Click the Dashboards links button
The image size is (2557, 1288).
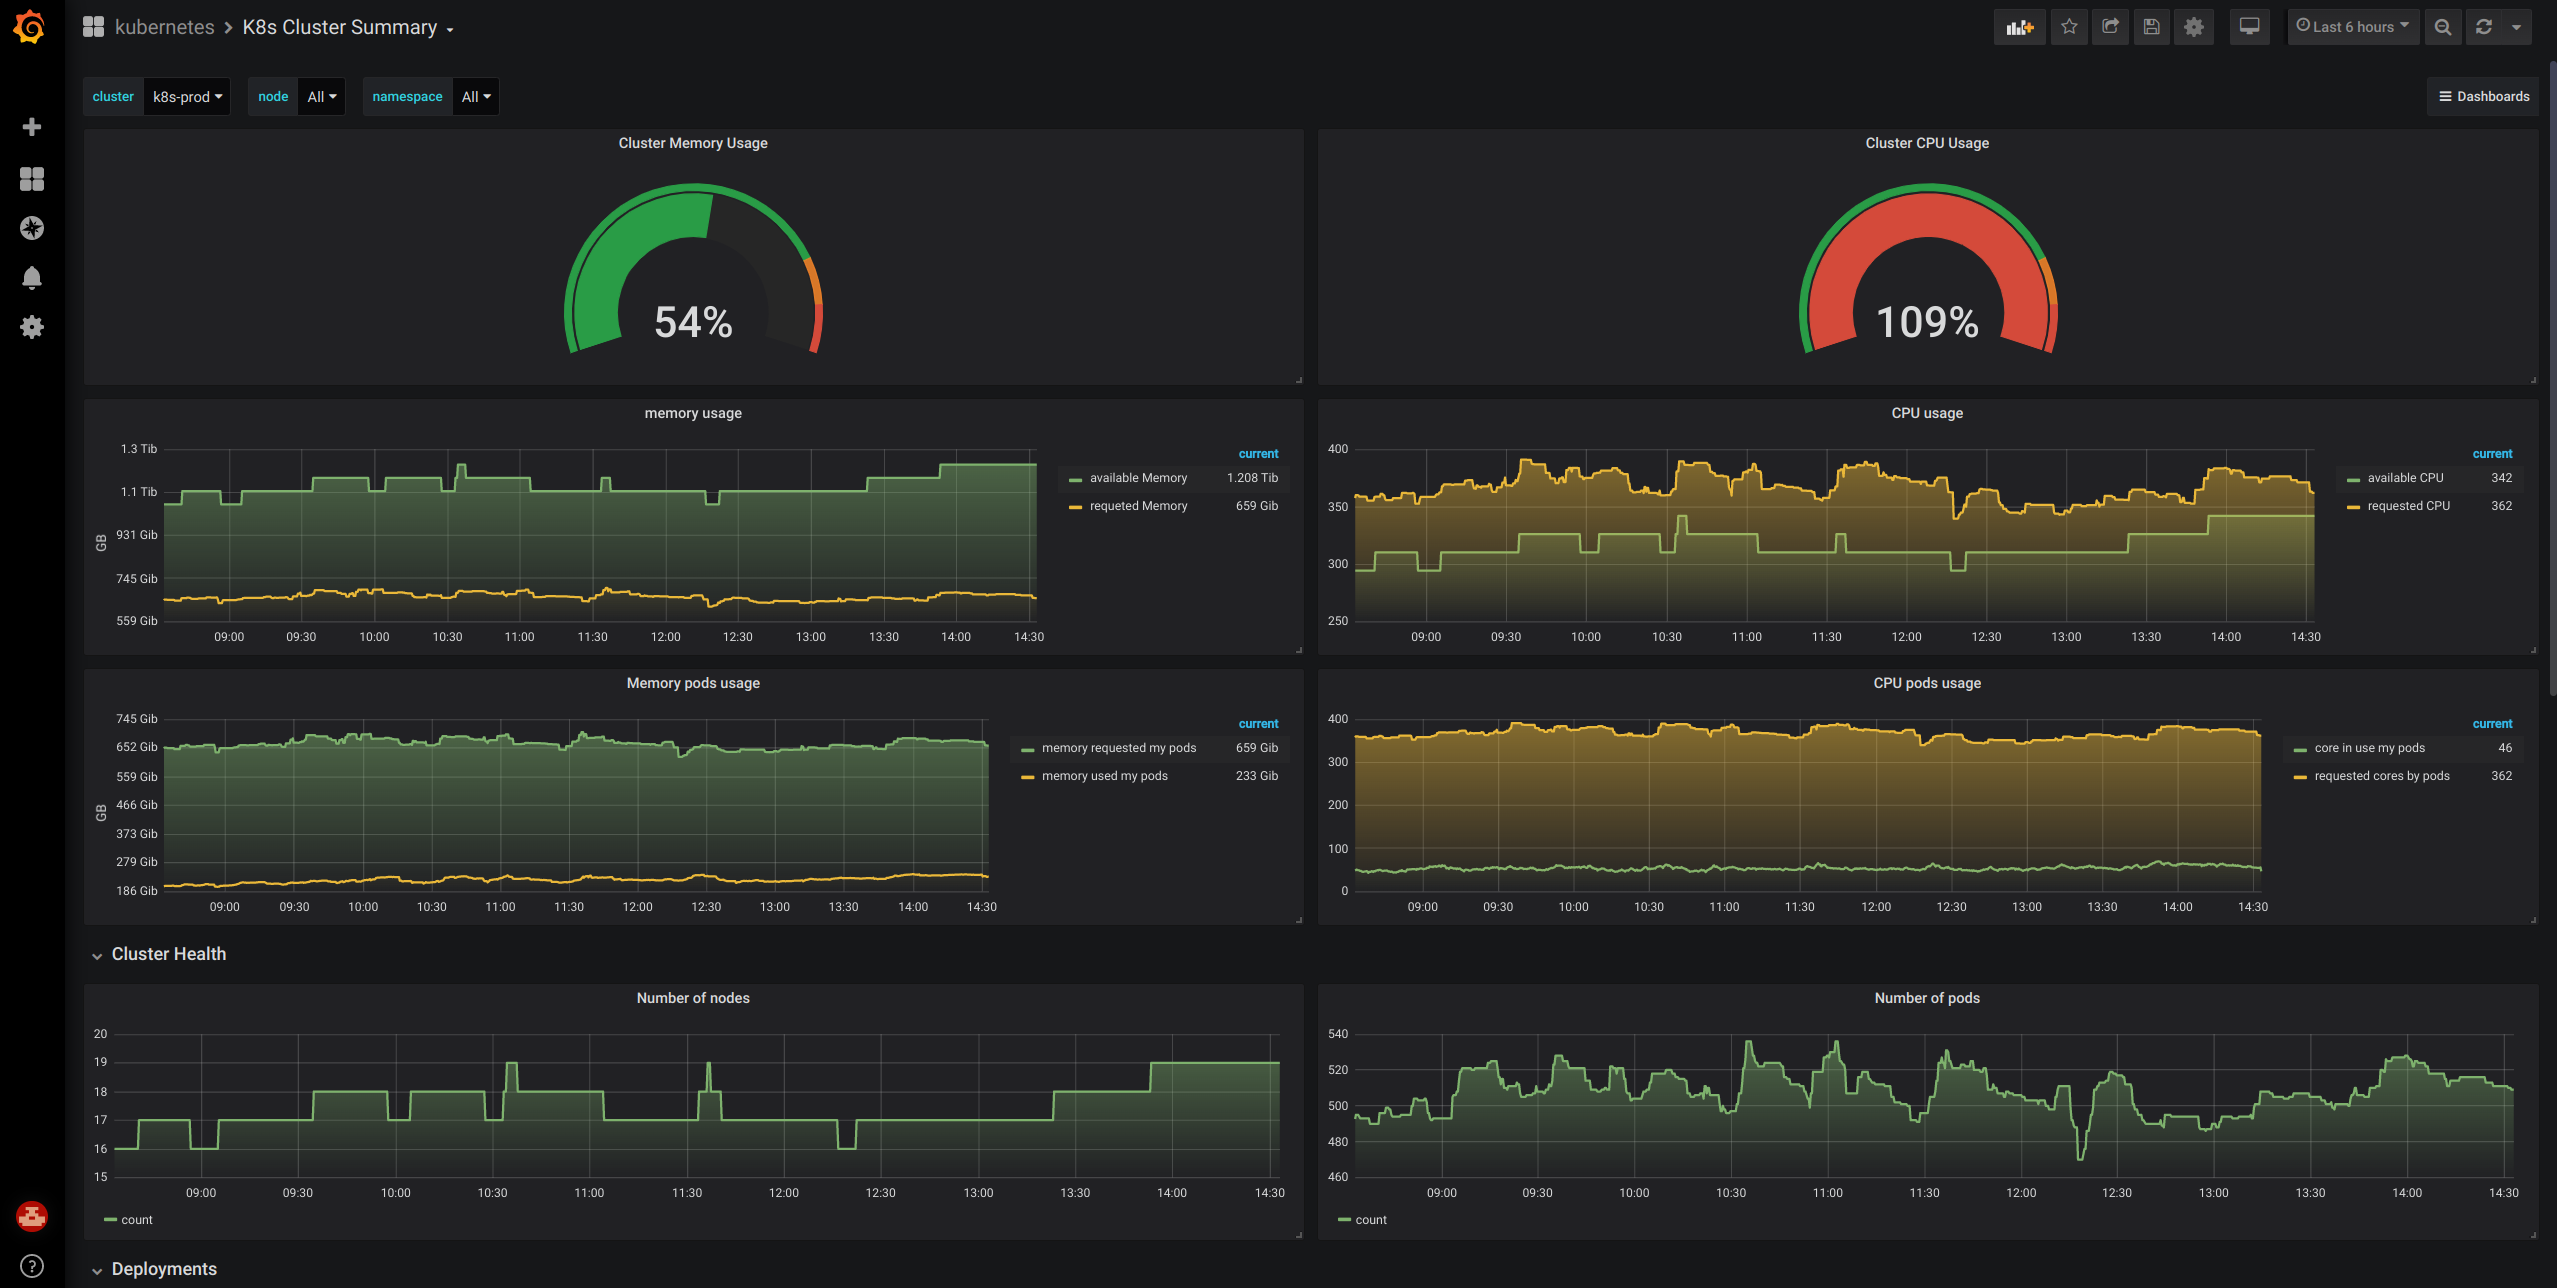point(2483,97)
